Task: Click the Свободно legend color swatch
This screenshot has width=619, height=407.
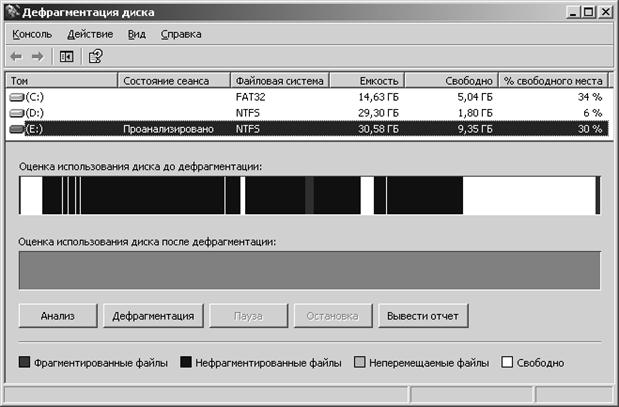Action: click(507, 362)
